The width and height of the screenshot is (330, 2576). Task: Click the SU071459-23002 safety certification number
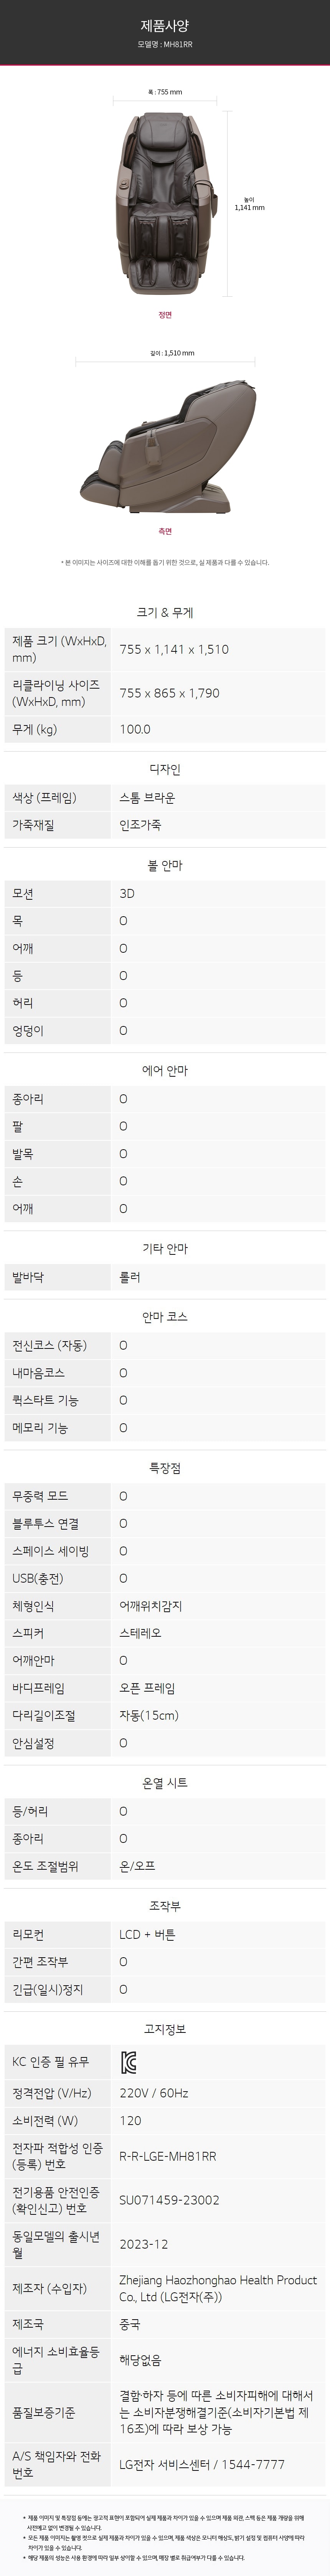(x=169, y=2199)
